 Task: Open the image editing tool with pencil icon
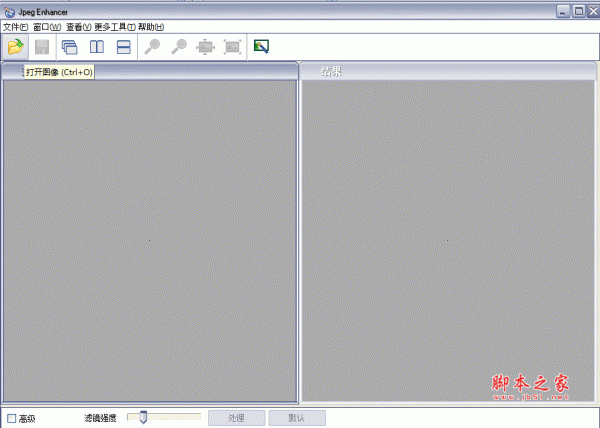pyautogui.click(x=261, y=47)
